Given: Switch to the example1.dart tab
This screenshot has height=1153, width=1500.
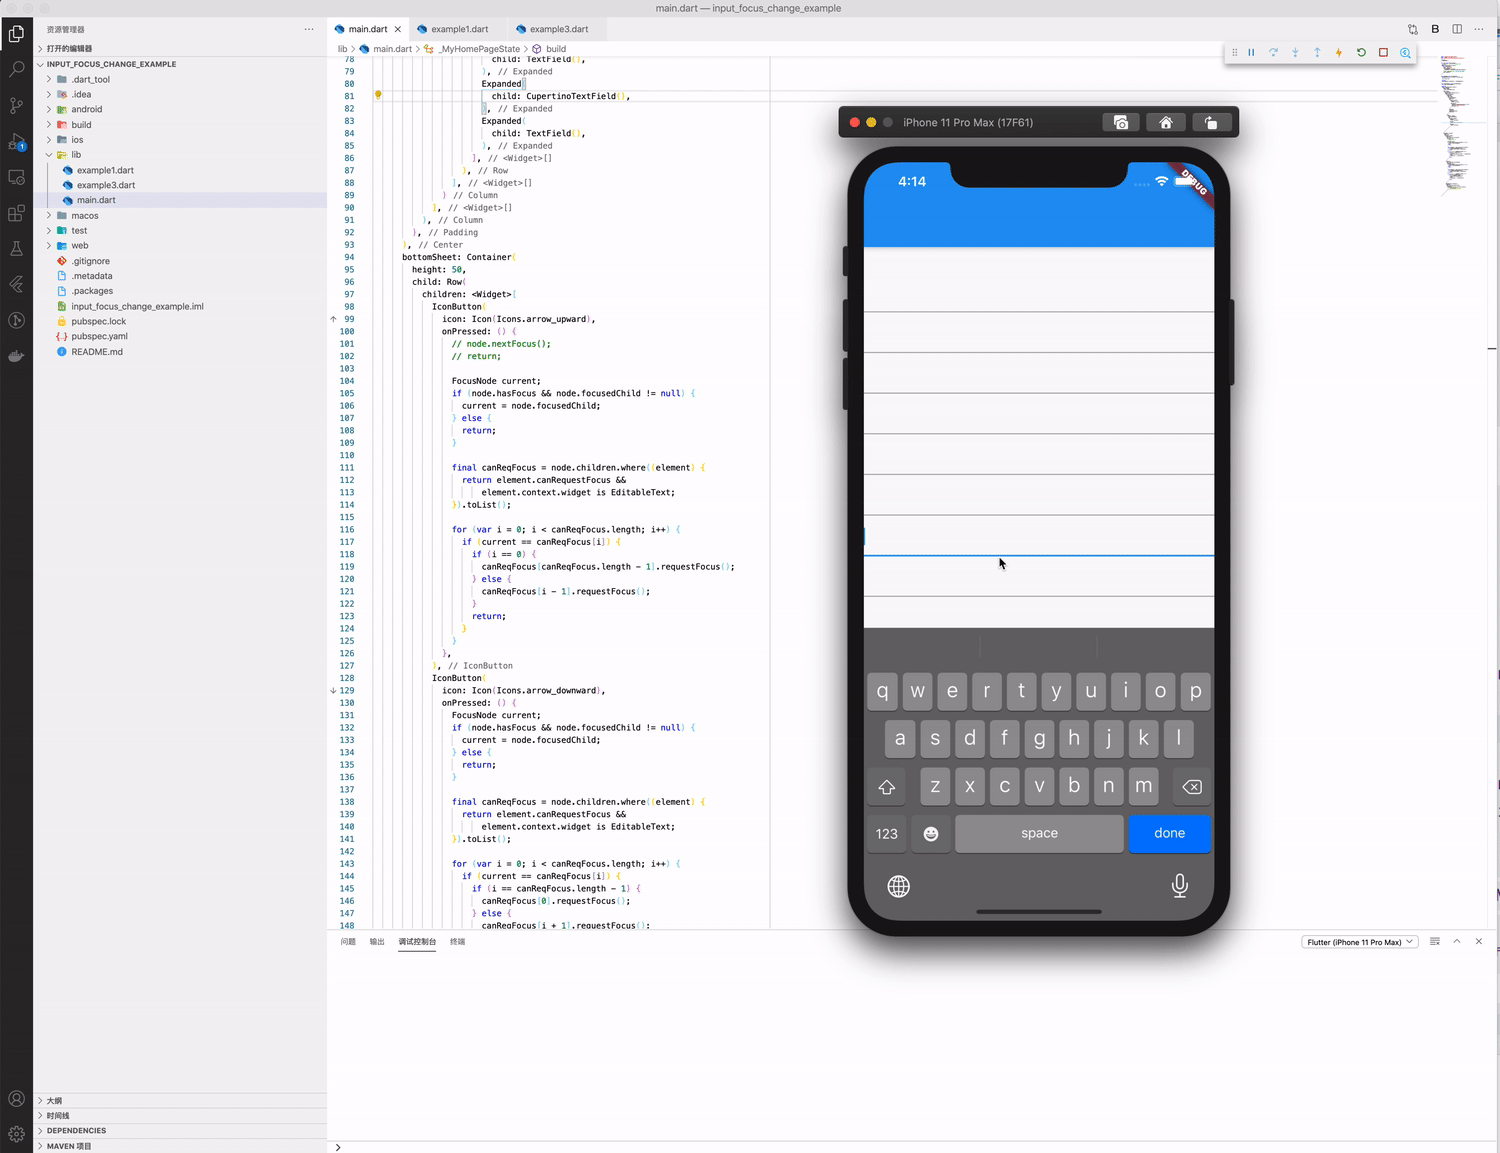Looking at the screenshot, I should pos(458,28).
